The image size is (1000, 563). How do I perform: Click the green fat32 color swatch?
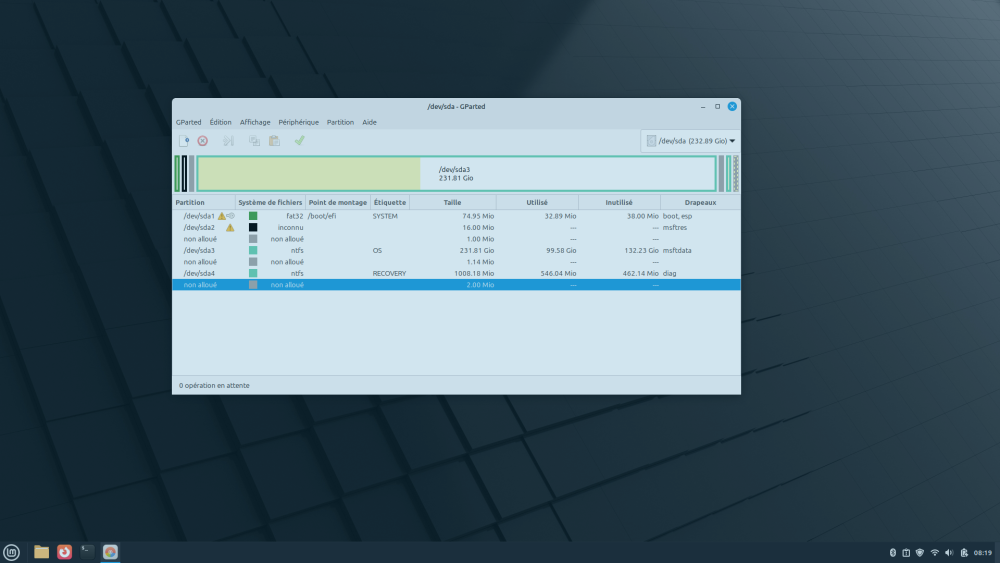[x=253, y=216]
